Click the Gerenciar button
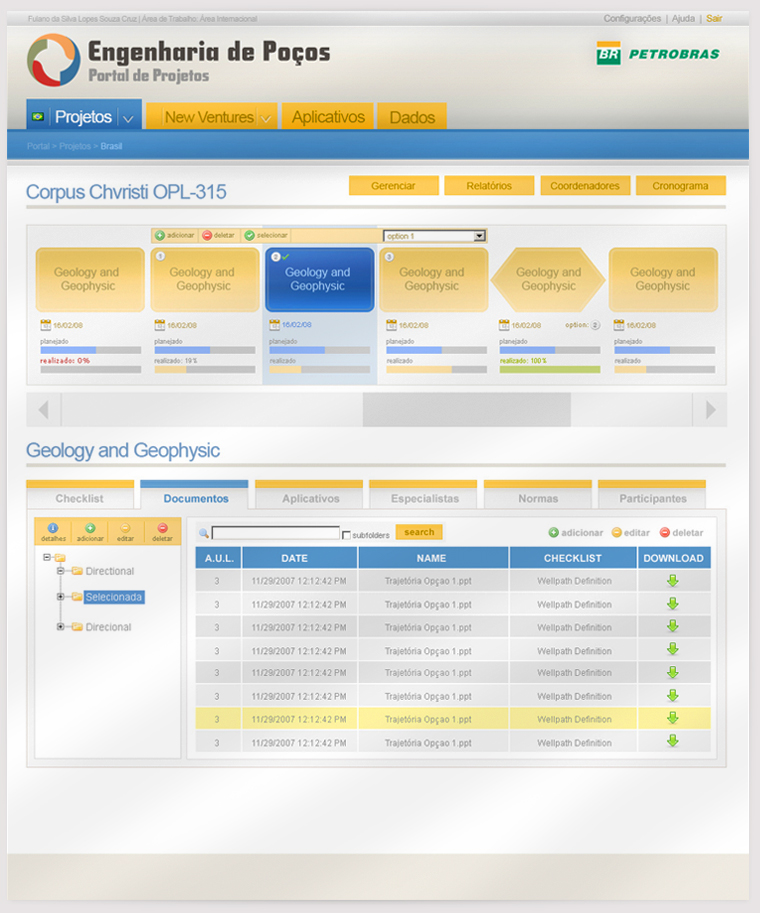 (394, 186)
